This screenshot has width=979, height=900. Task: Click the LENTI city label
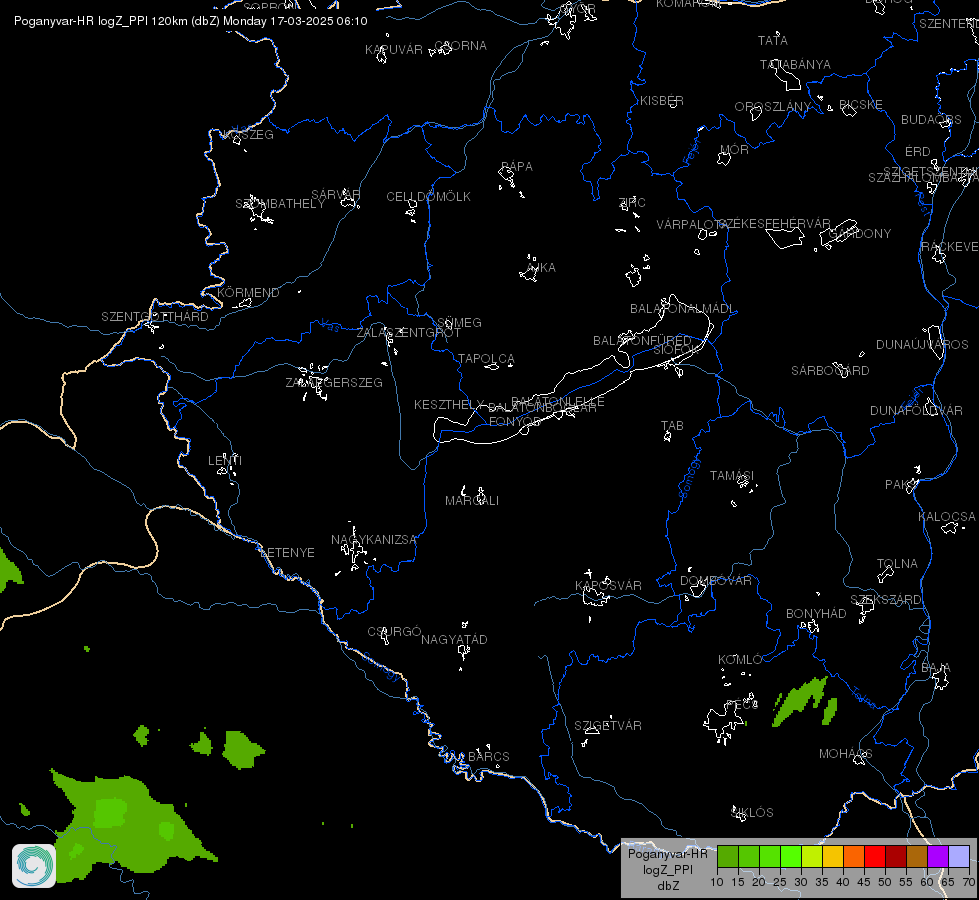tap(225, 460)
